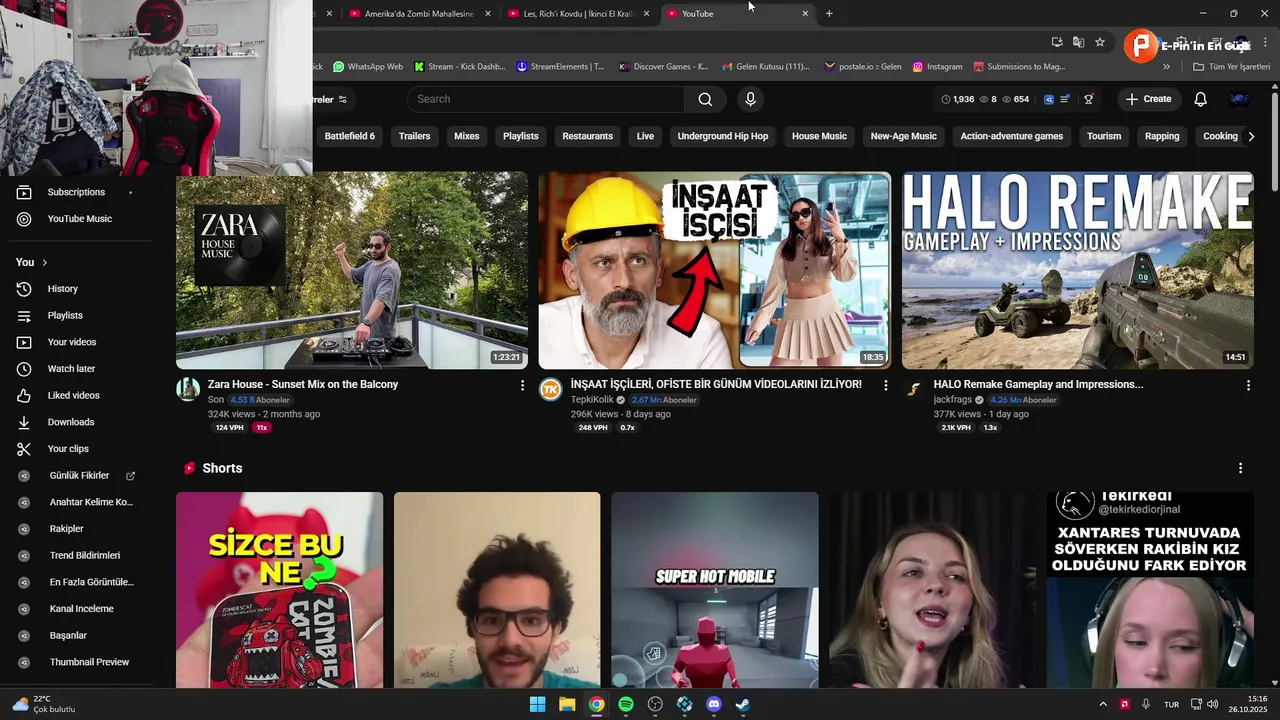Viewport: 1280px width, 720px height.
Task: Open options for İNŞAAT İŞÇİLERİ video
Action: coord(885,385)
